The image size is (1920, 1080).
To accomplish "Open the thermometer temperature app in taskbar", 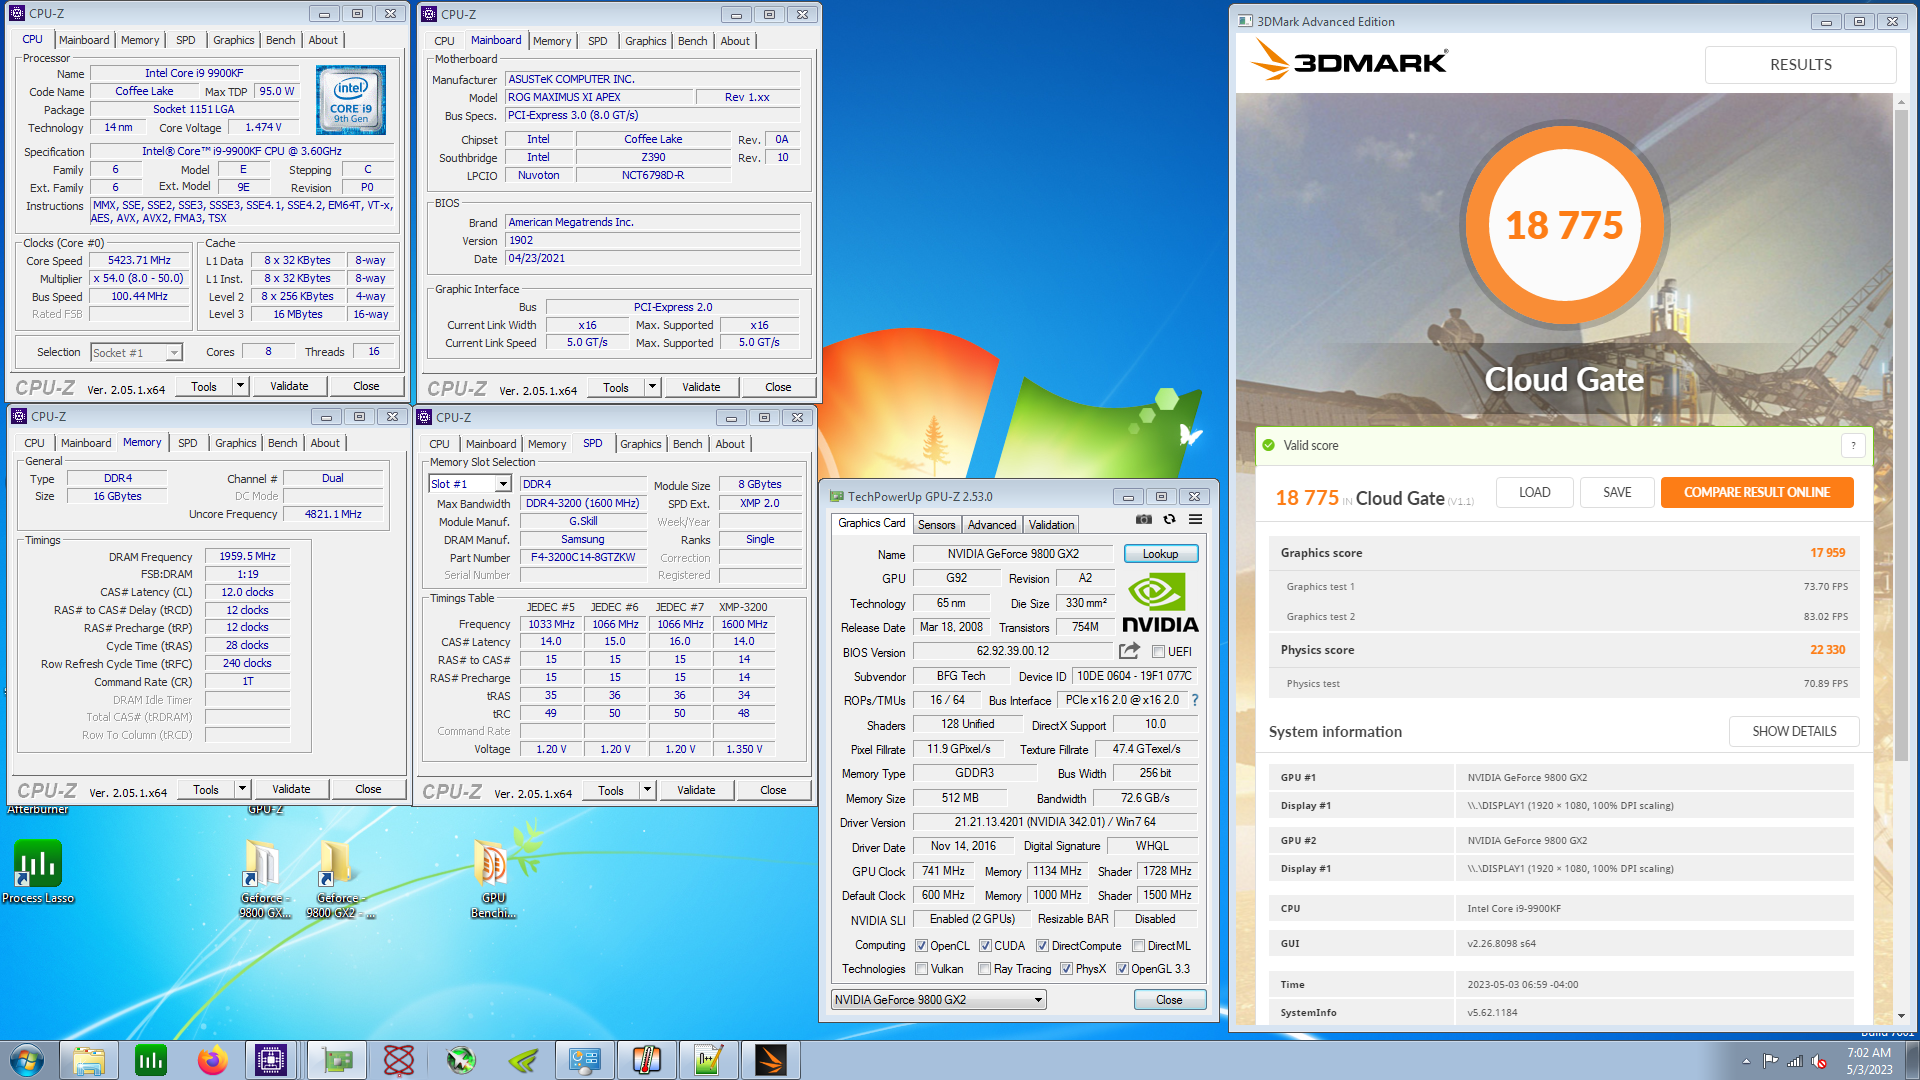I will [x=647, y=1060].
